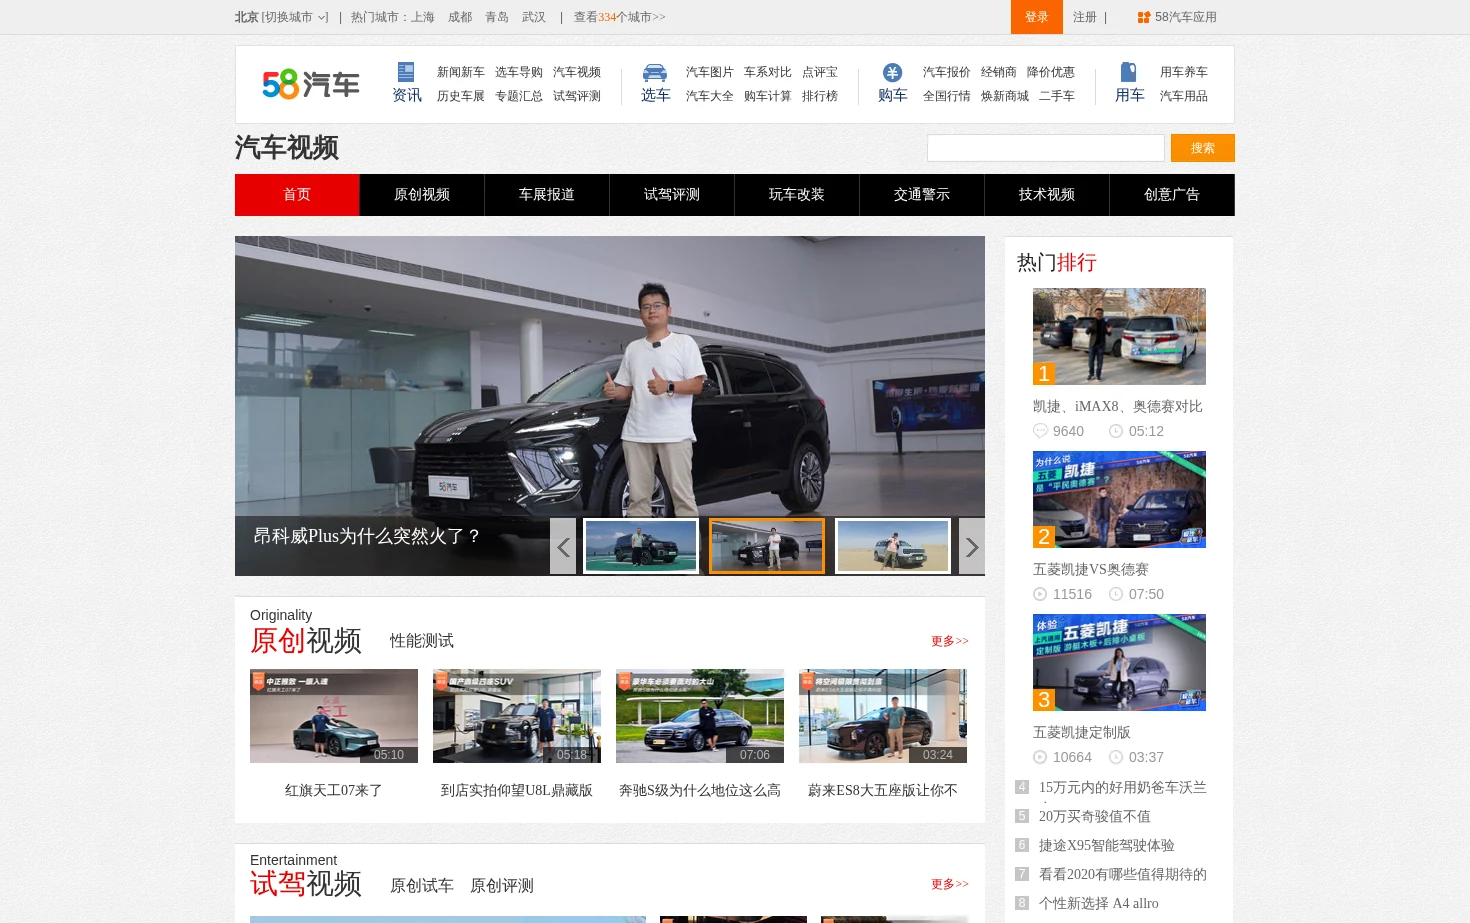This screenshot has height=923, width=1470.
Task: Open 性能测试 subcategory link
Action: [422, 641]
